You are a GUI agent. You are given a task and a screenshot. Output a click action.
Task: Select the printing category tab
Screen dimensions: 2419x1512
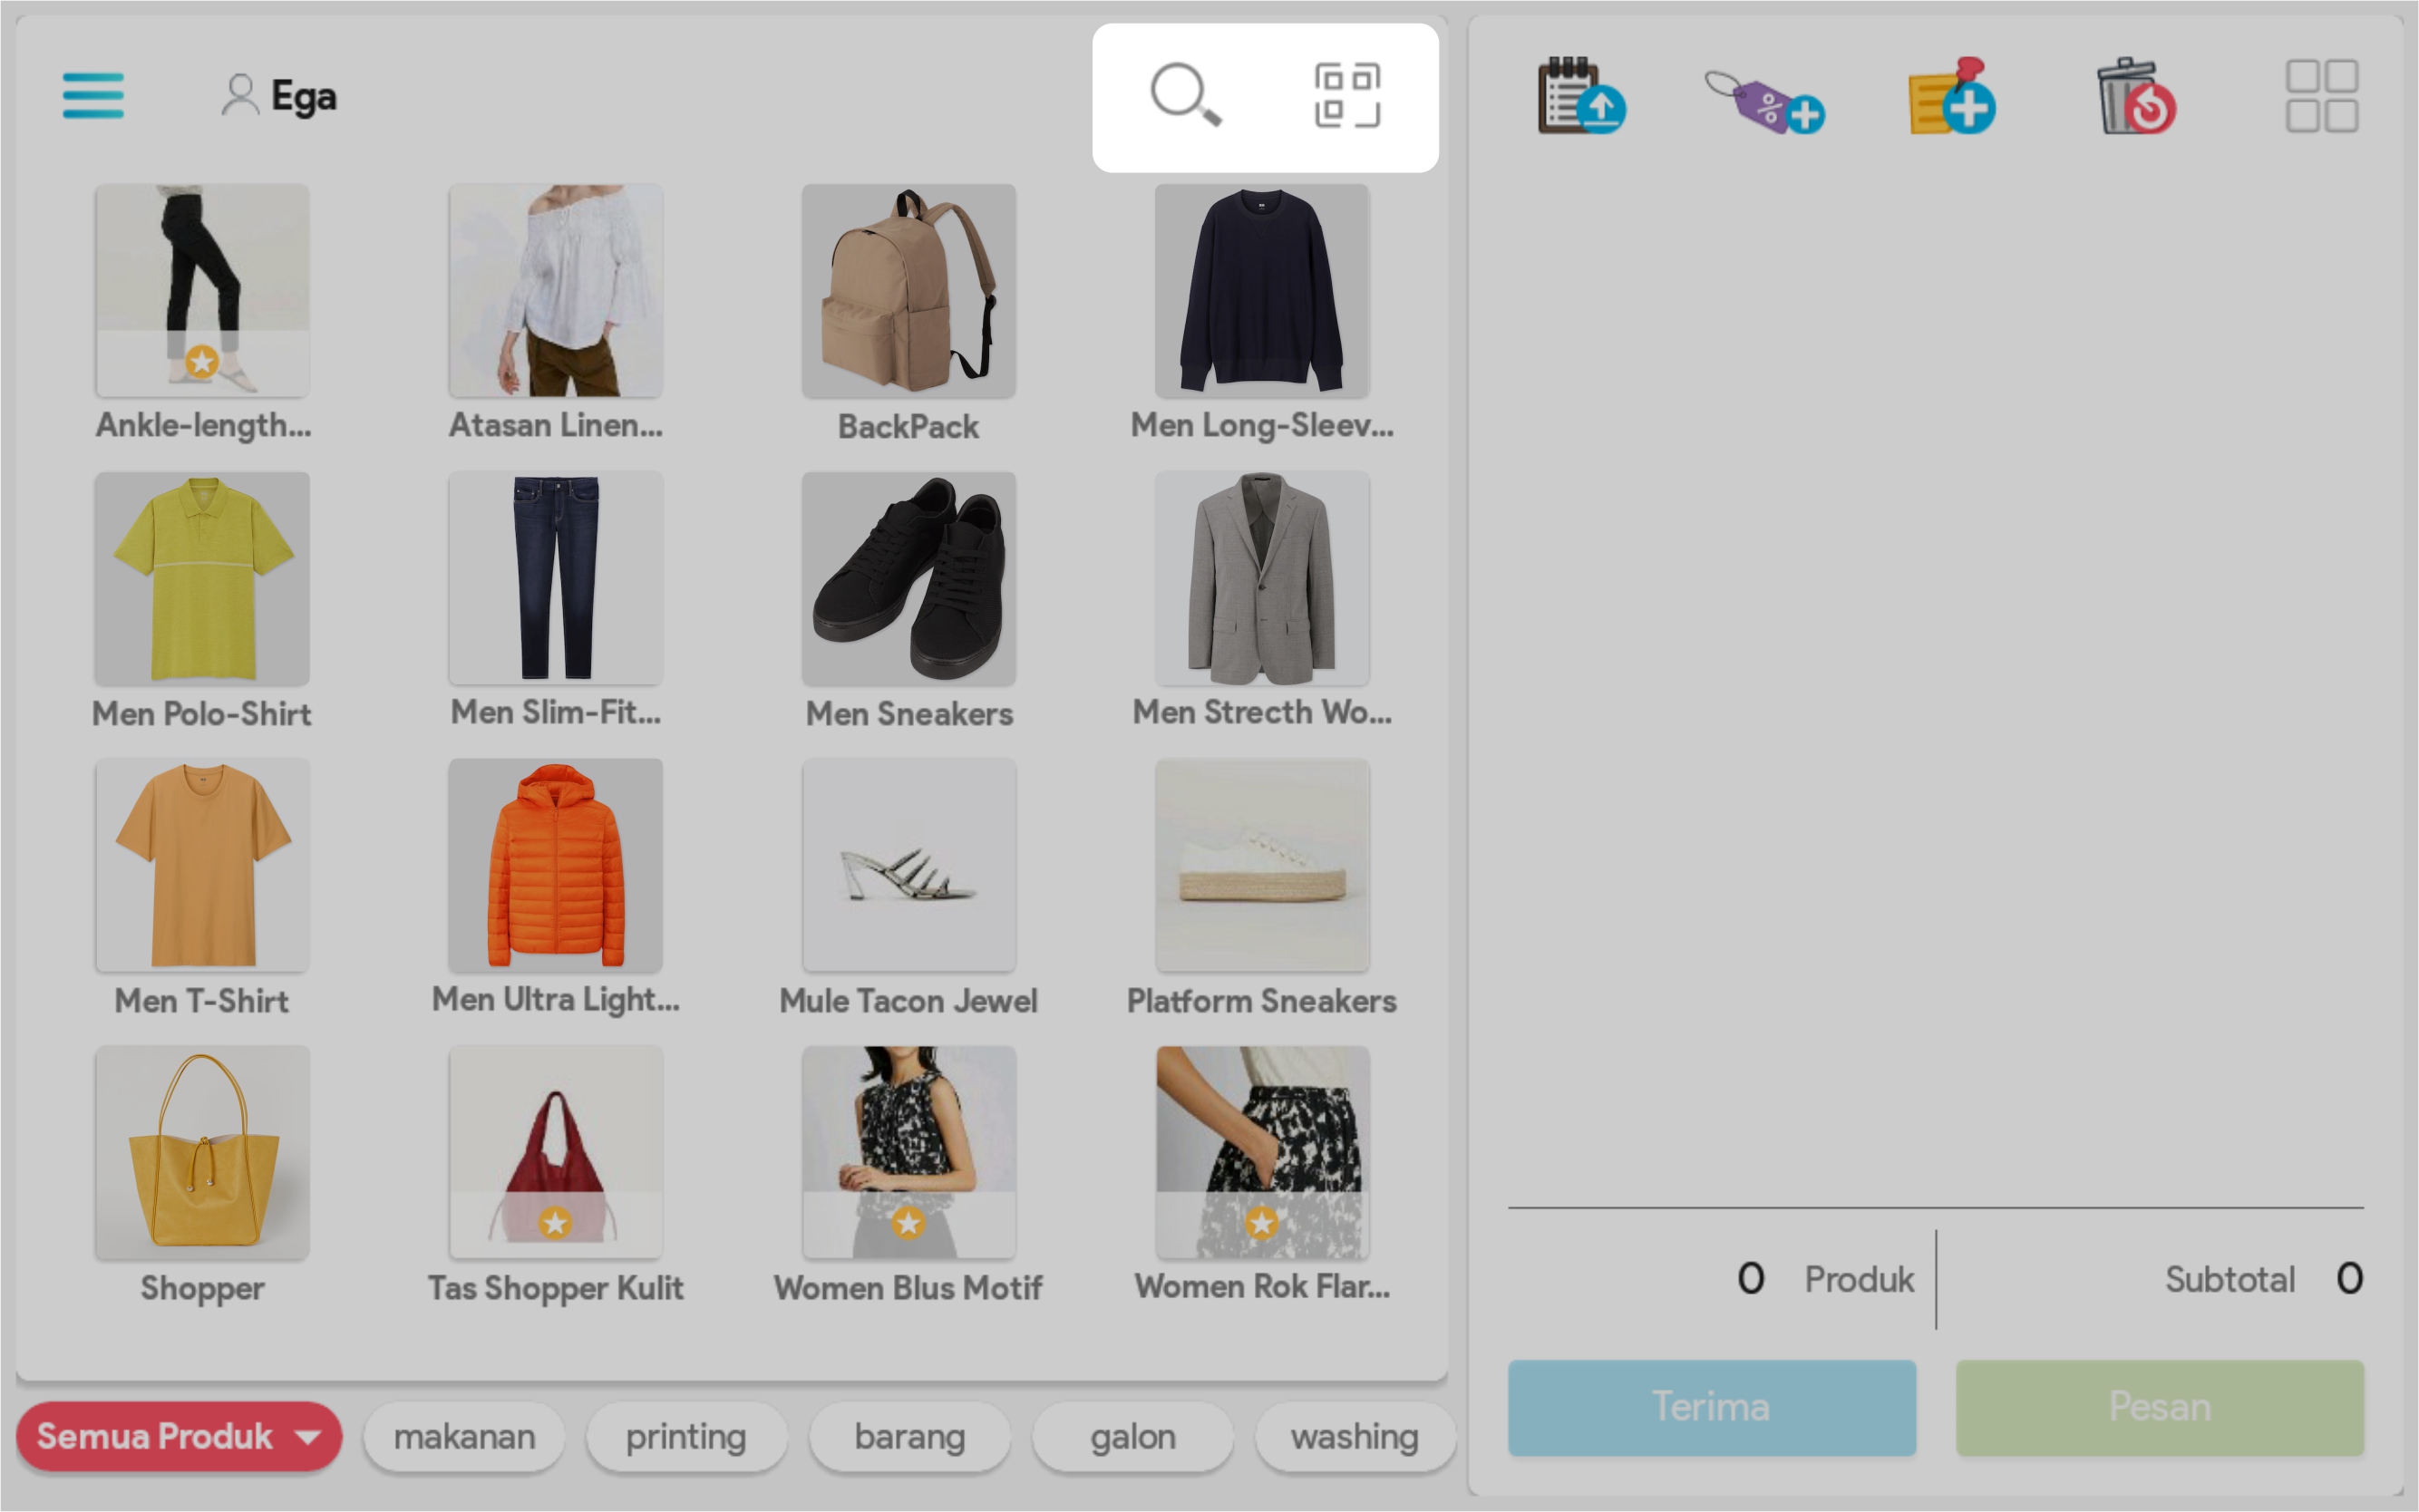click(x=686, y=1437)
